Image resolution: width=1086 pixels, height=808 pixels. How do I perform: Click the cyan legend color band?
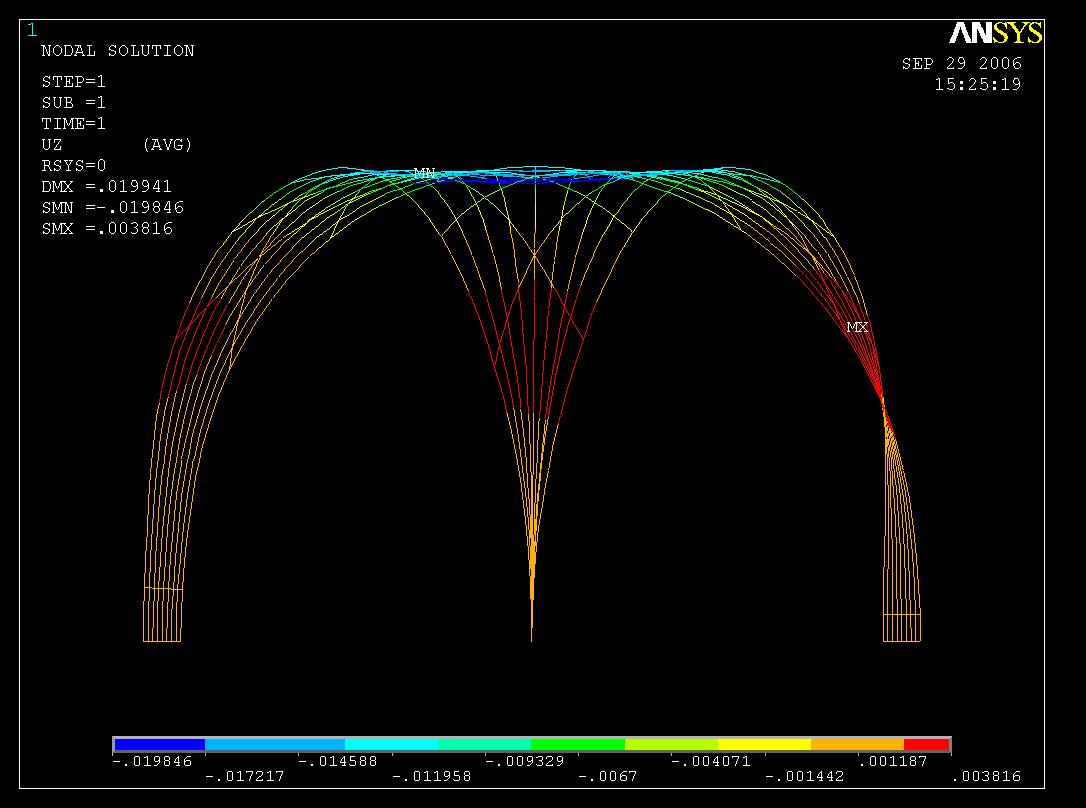pyautogui.click(x=391, y=744)
